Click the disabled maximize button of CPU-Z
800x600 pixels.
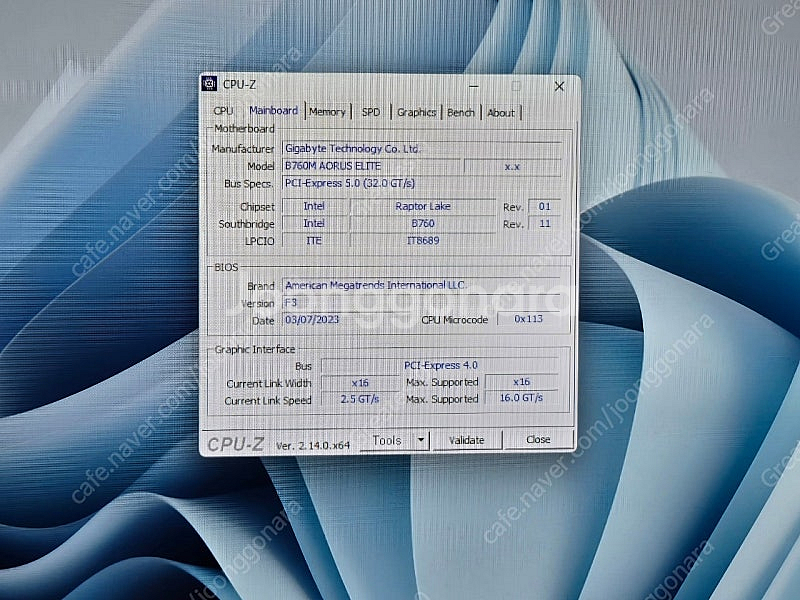[516, 86]
